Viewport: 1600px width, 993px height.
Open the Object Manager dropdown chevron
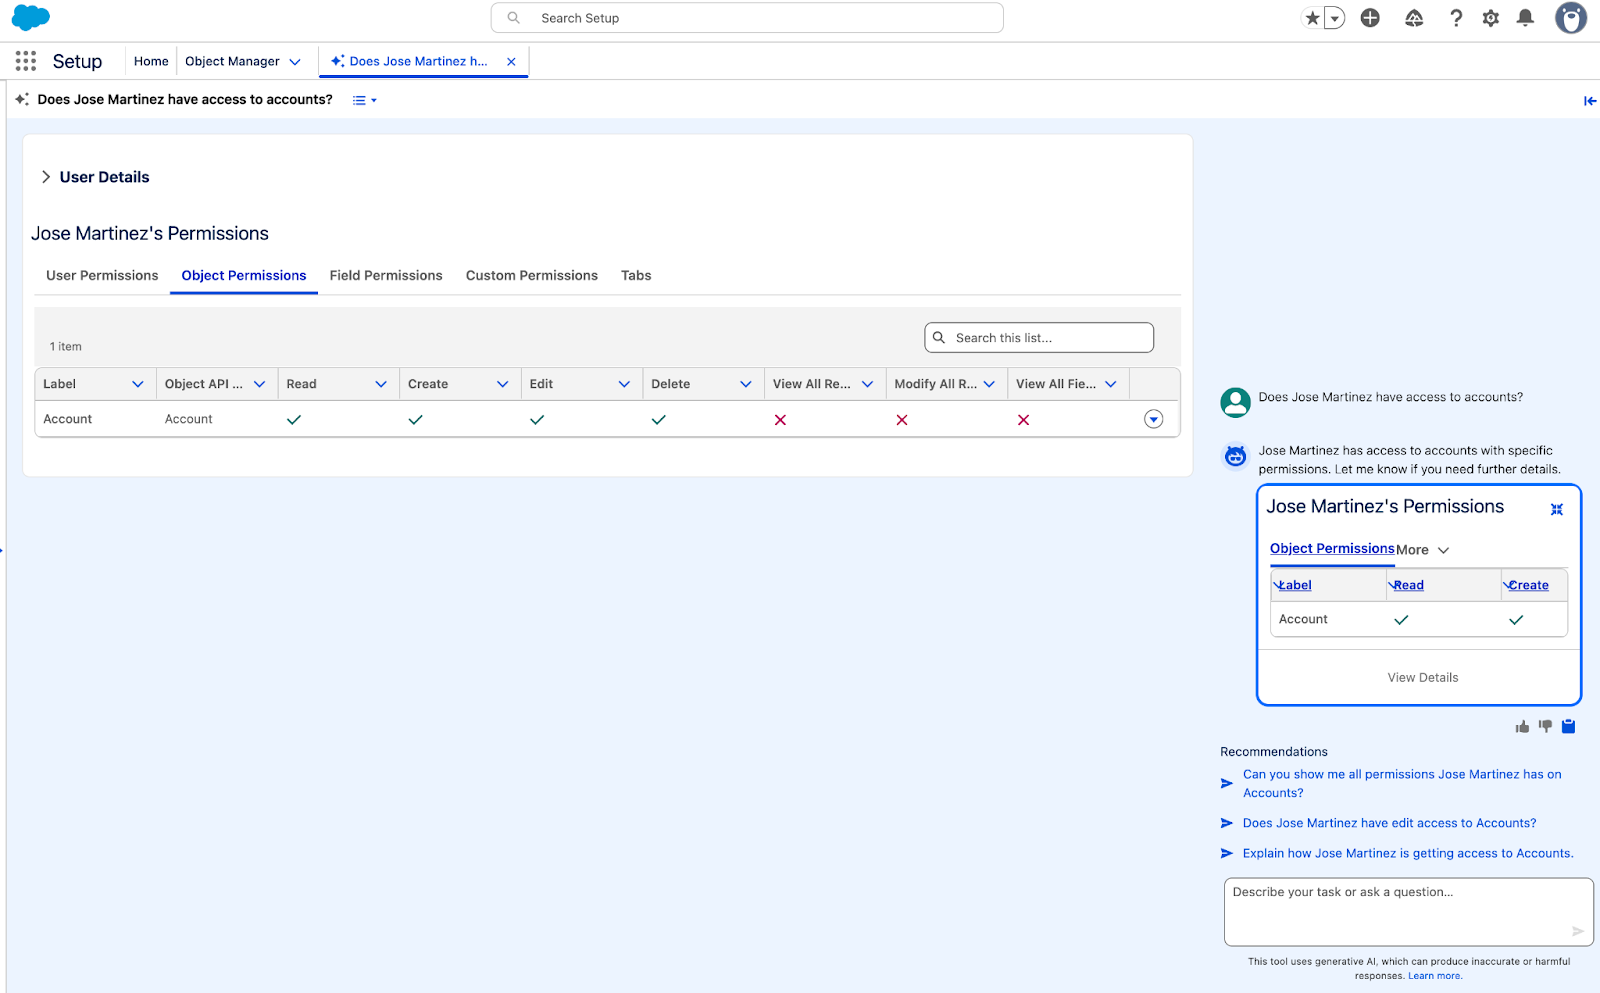pos(295,61)
